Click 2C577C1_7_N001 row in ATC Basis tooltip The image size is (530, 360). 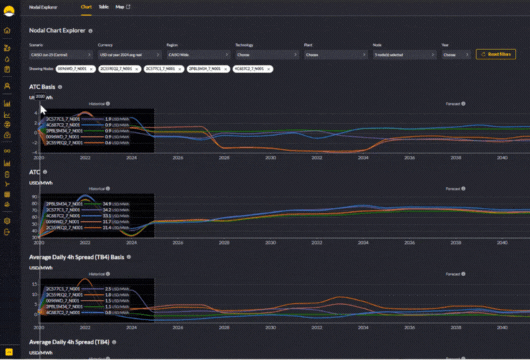[87, 119]
